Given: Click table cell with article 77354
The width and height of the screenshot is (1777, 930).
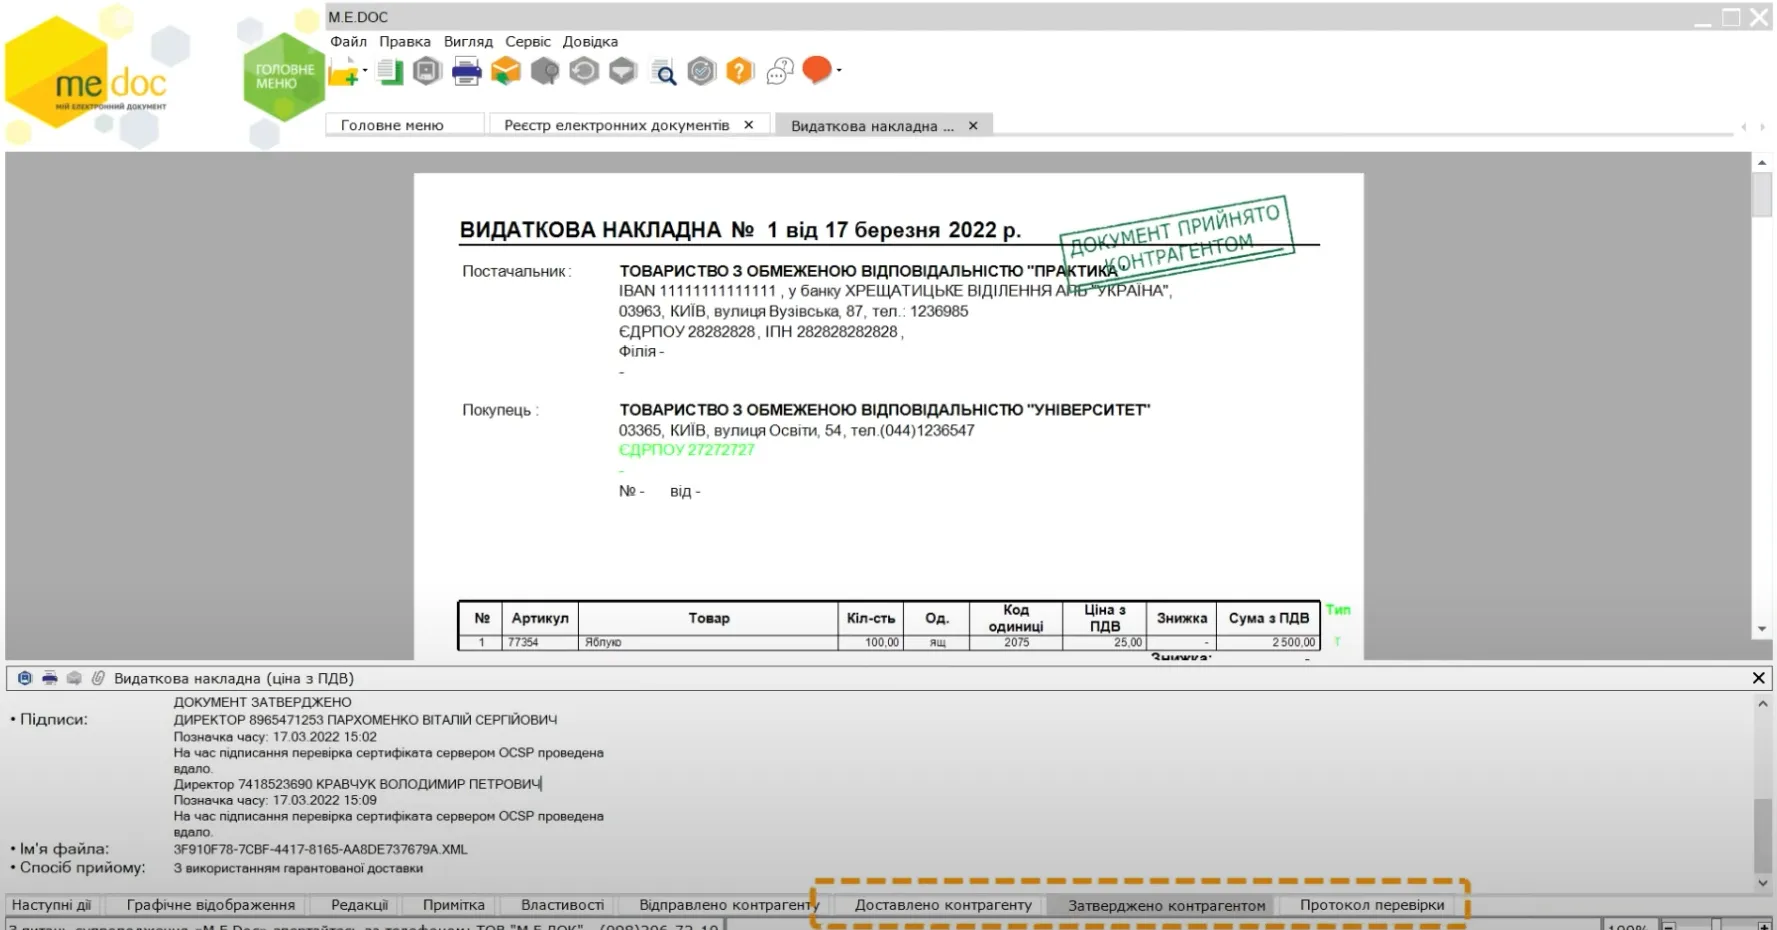Looking at the screenshot, I should [x=539, y=643].
